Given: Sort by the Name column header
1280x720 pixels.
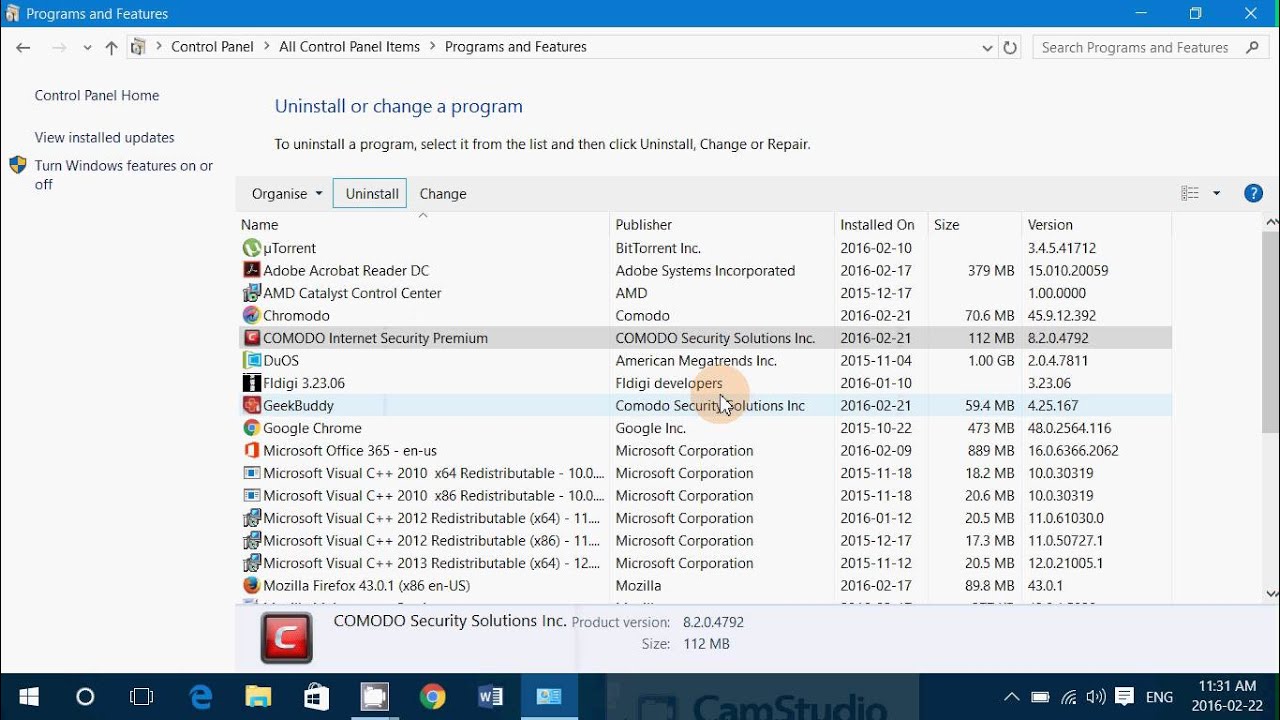Looking at the screenshot, I should click(x=423, y=225).
